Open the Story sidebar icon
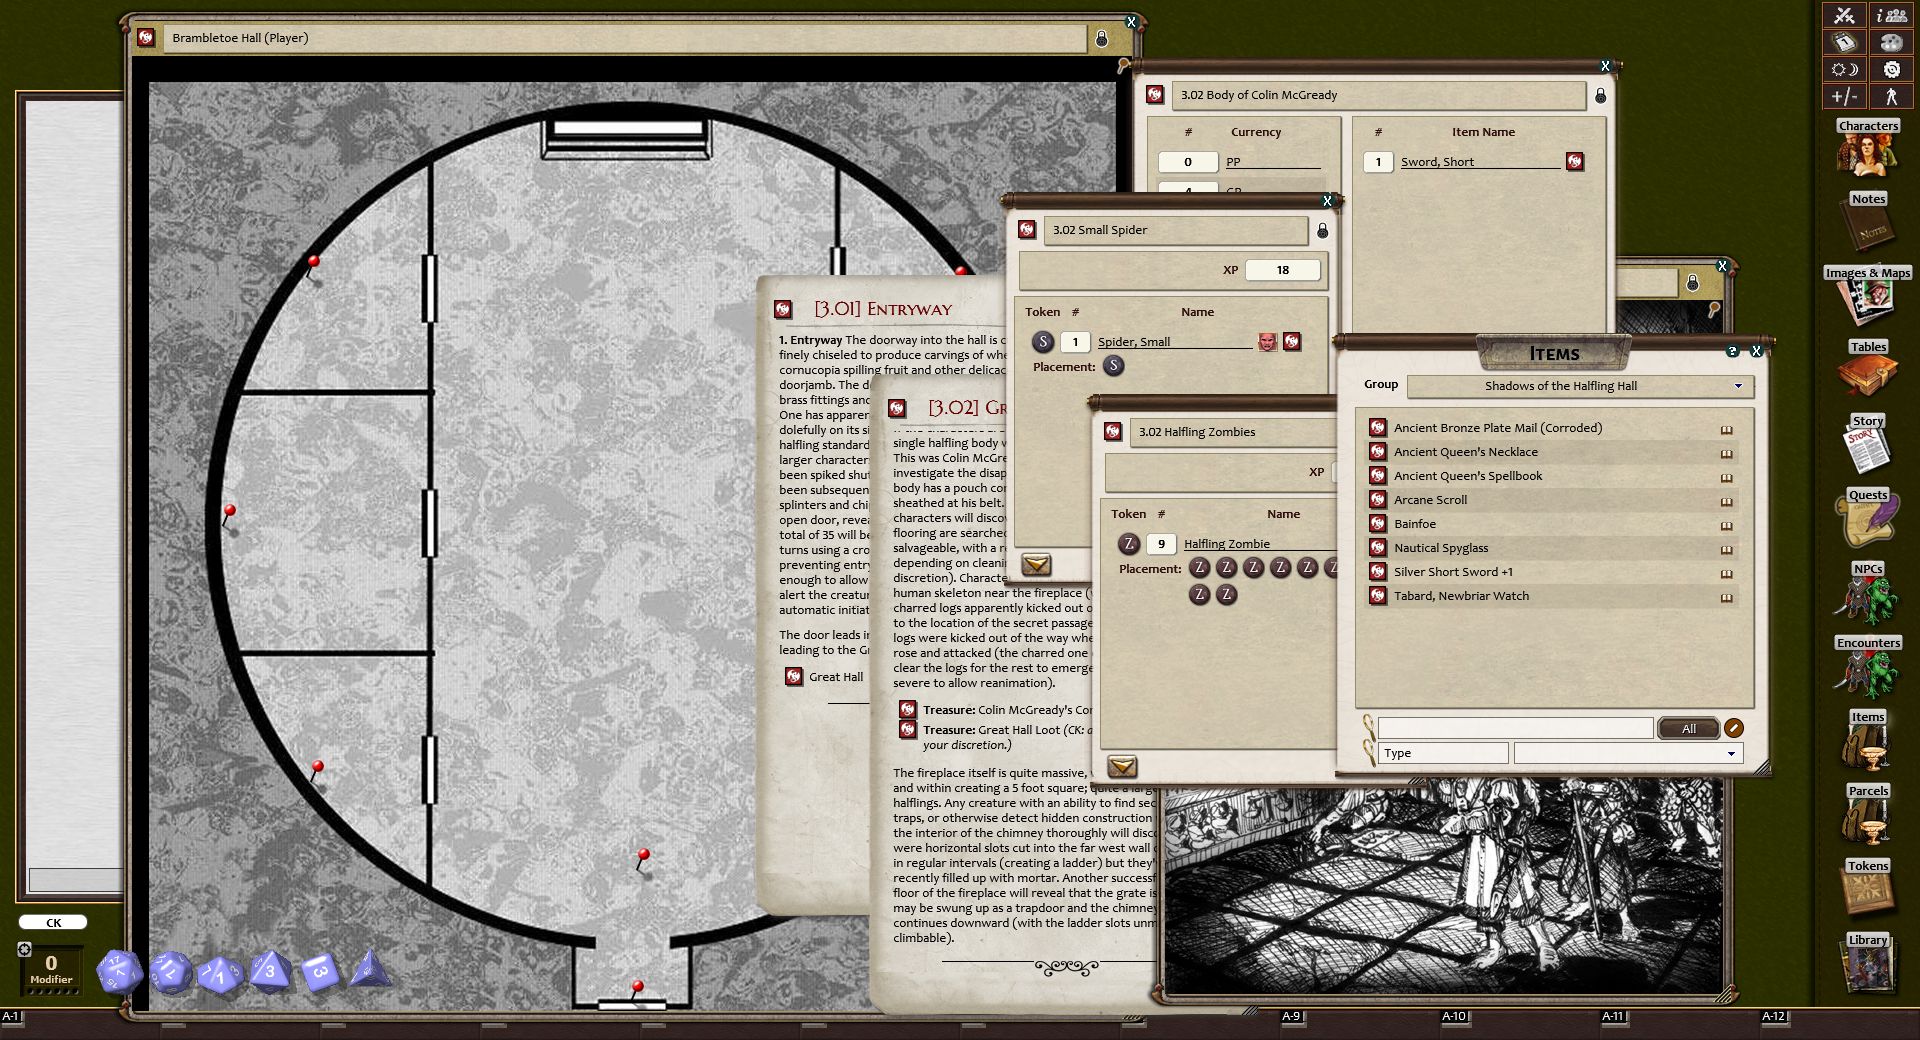The image size is (1920, 1040). coord(1866,443)
